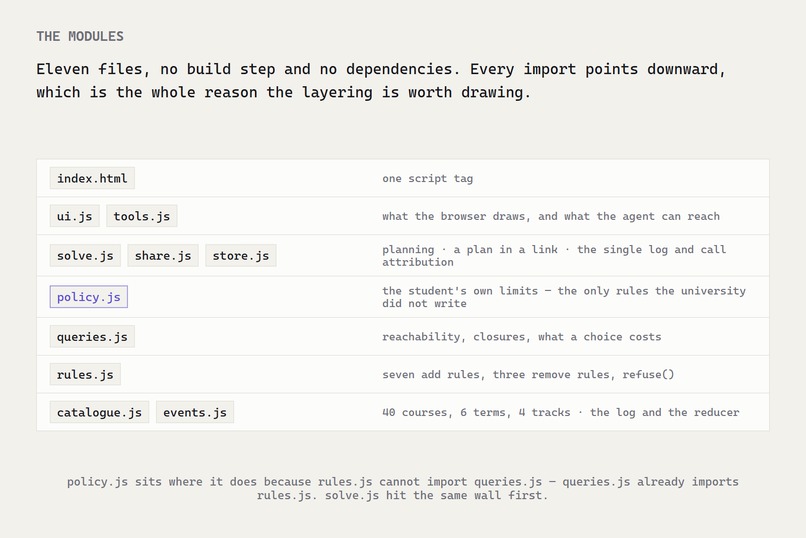Open the rules.js module chip
Screen dimensions: 806x538
[x=85, y=375]
